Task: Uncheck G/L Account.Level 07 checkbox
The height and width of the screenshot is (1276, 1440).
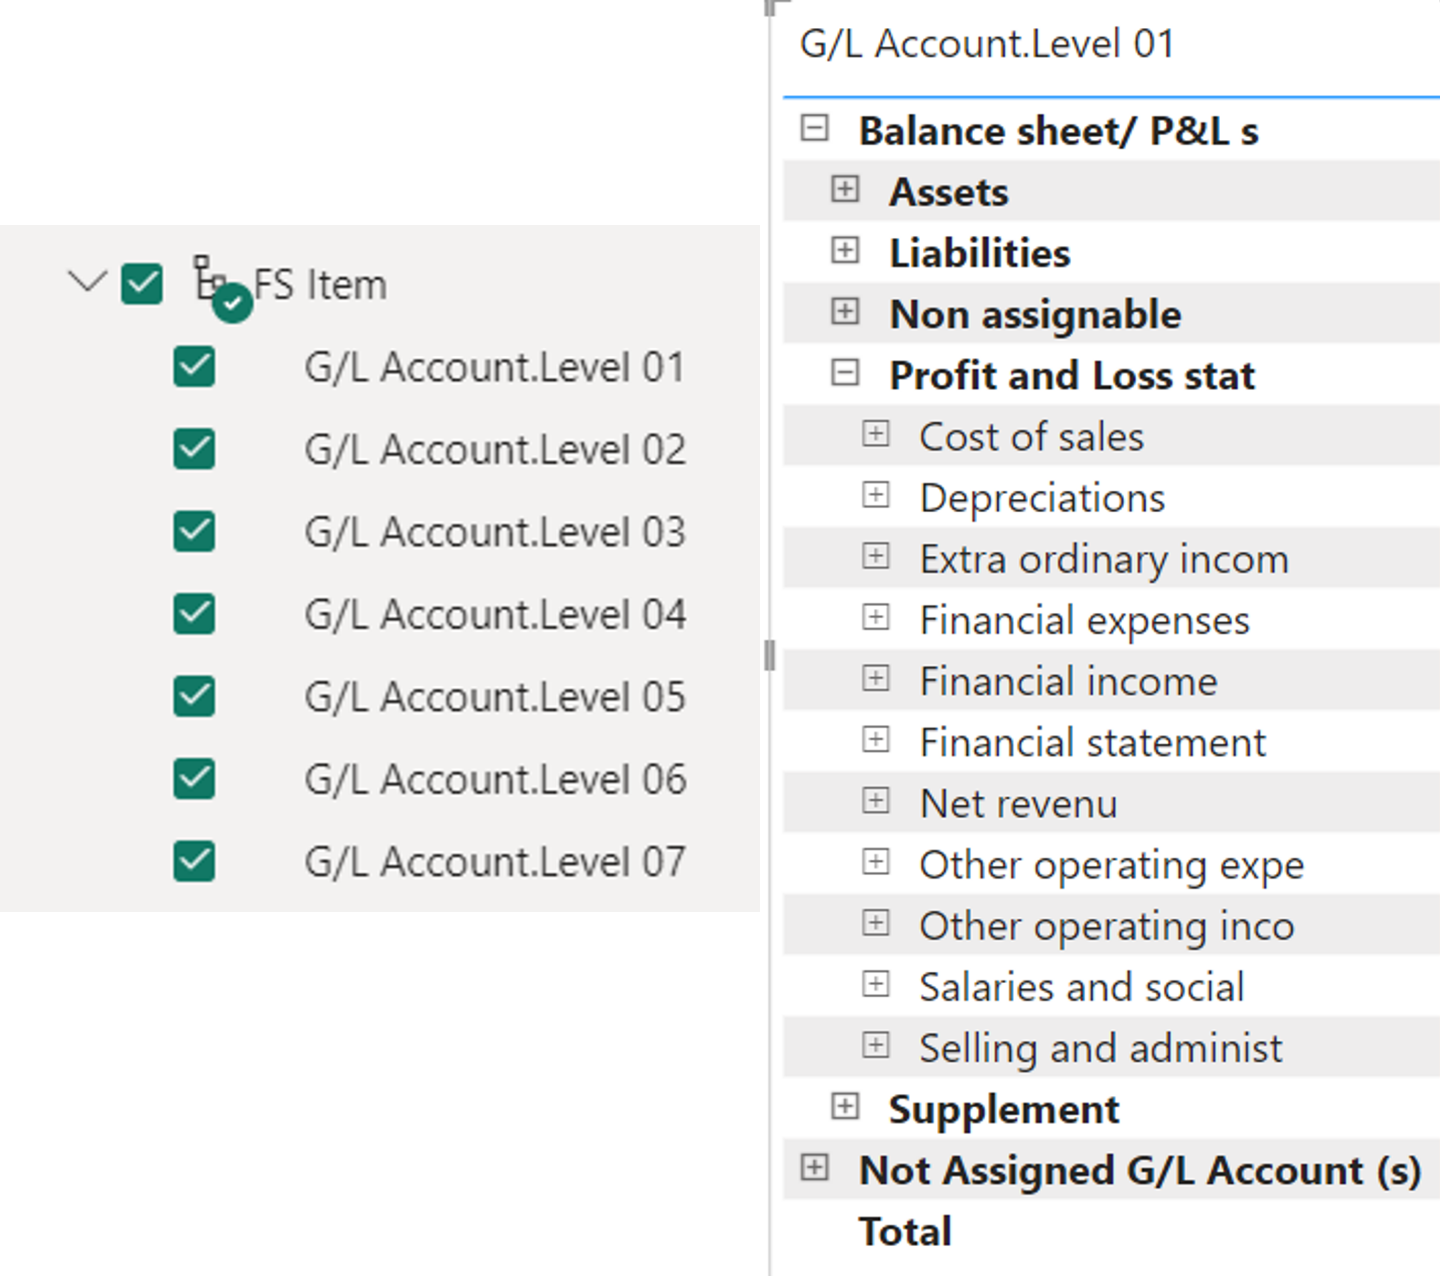Action: 194,861
